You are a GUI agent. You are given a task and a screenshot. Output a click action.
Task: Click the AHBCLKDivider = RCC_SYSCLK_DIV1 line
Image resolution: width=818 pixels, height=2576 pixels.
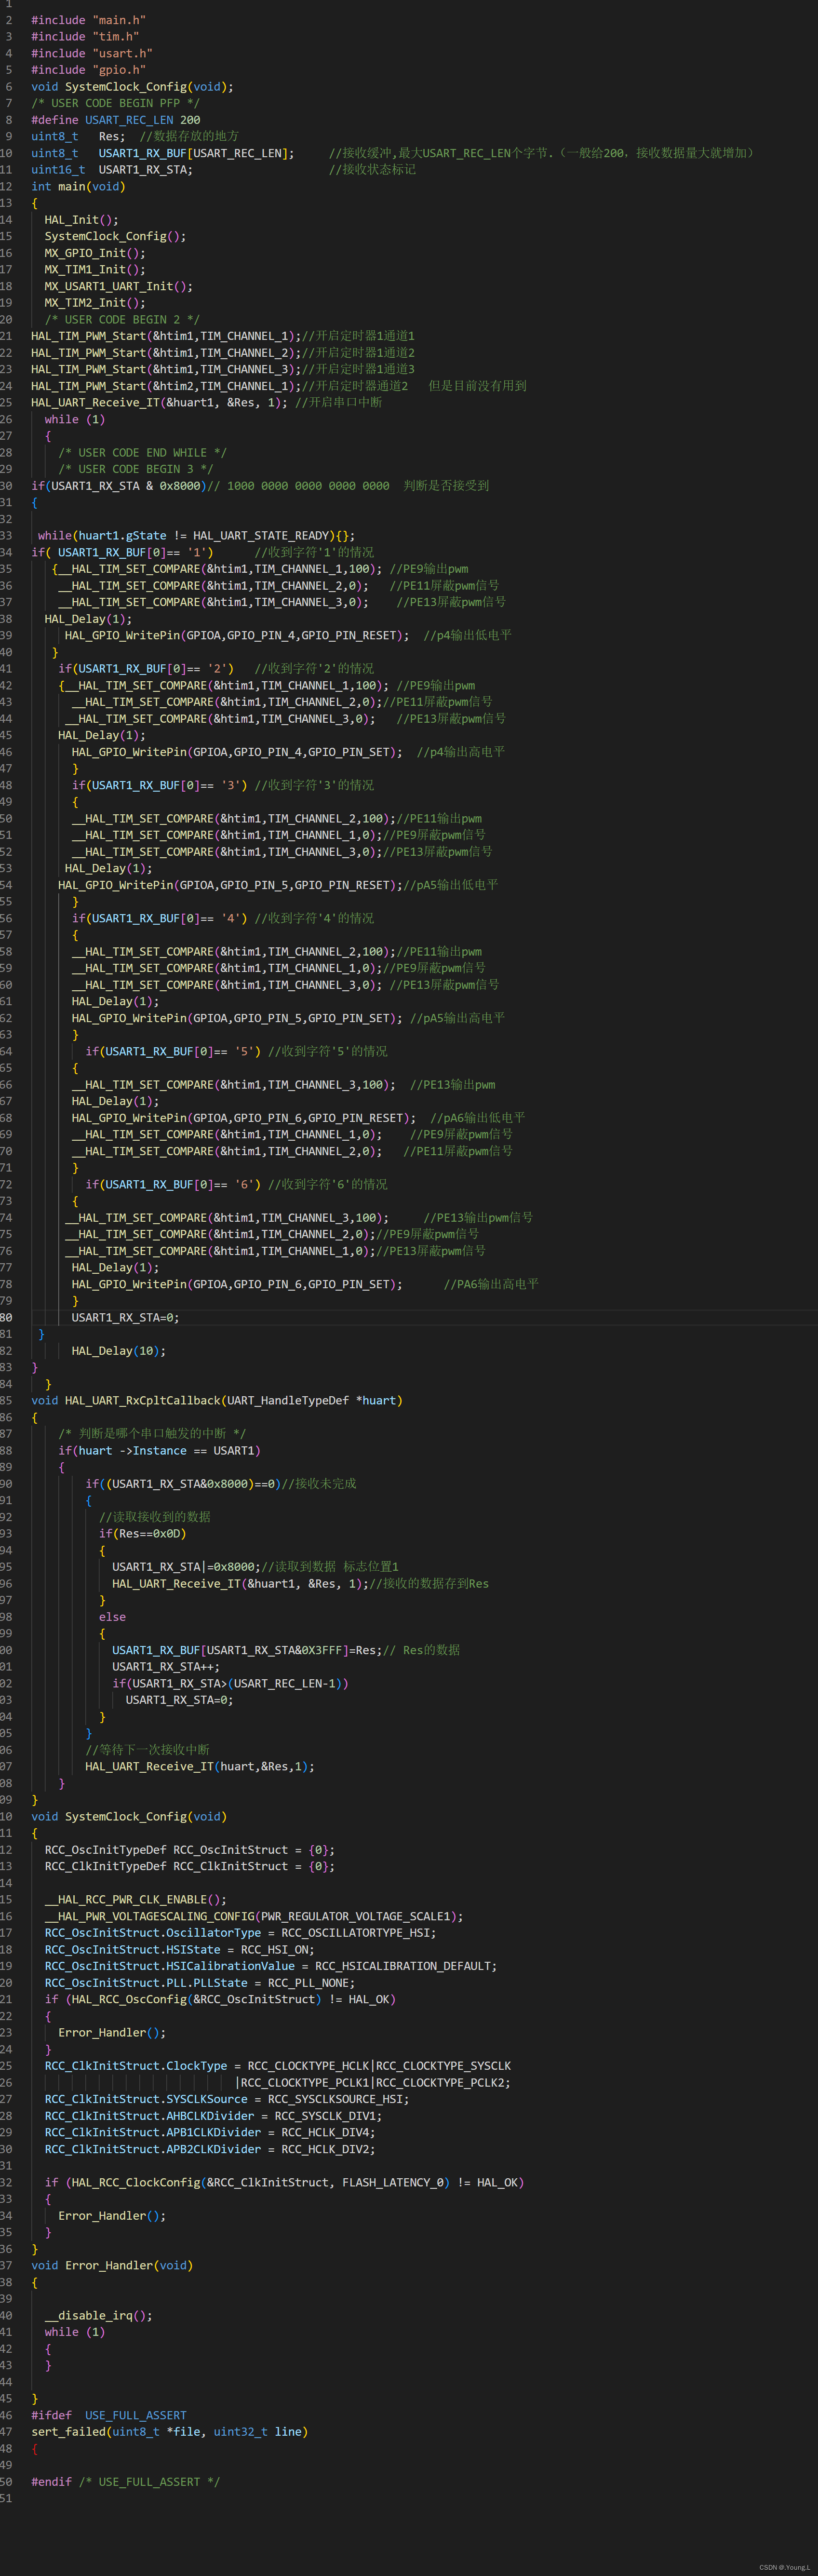[213, 2116]
